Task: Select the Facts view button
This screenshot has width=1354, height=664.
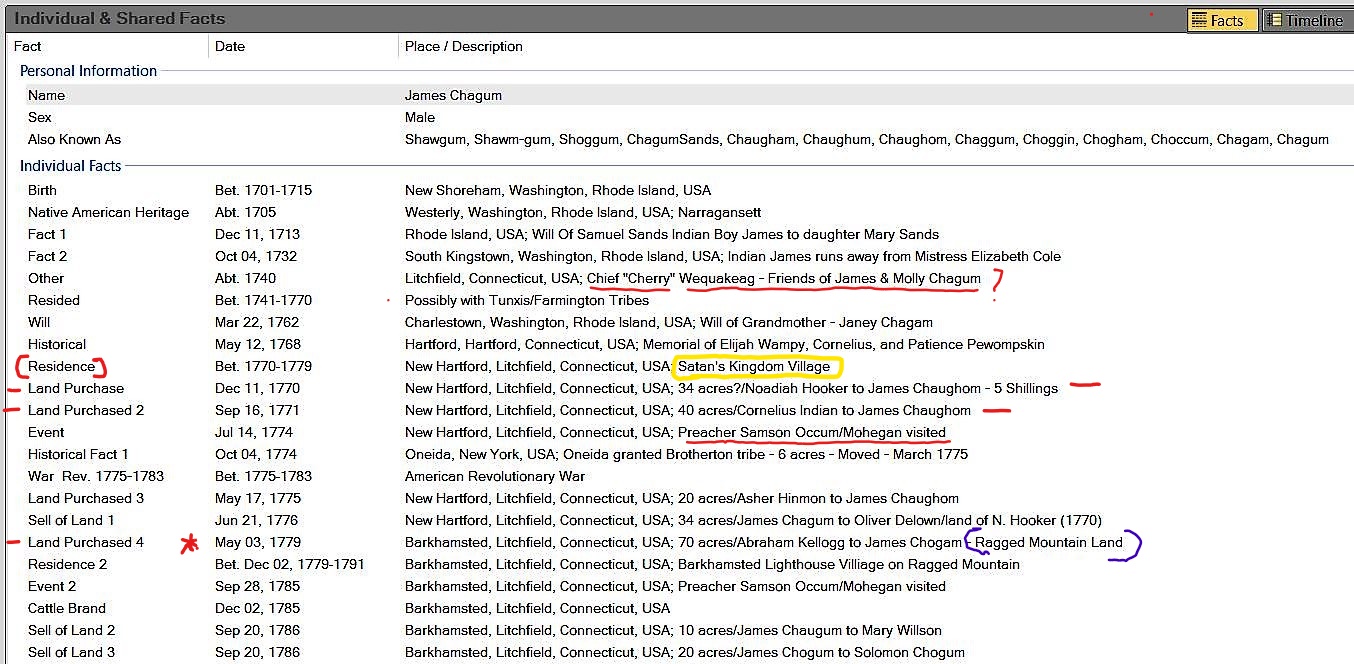Action: (x=1222, y=20)
